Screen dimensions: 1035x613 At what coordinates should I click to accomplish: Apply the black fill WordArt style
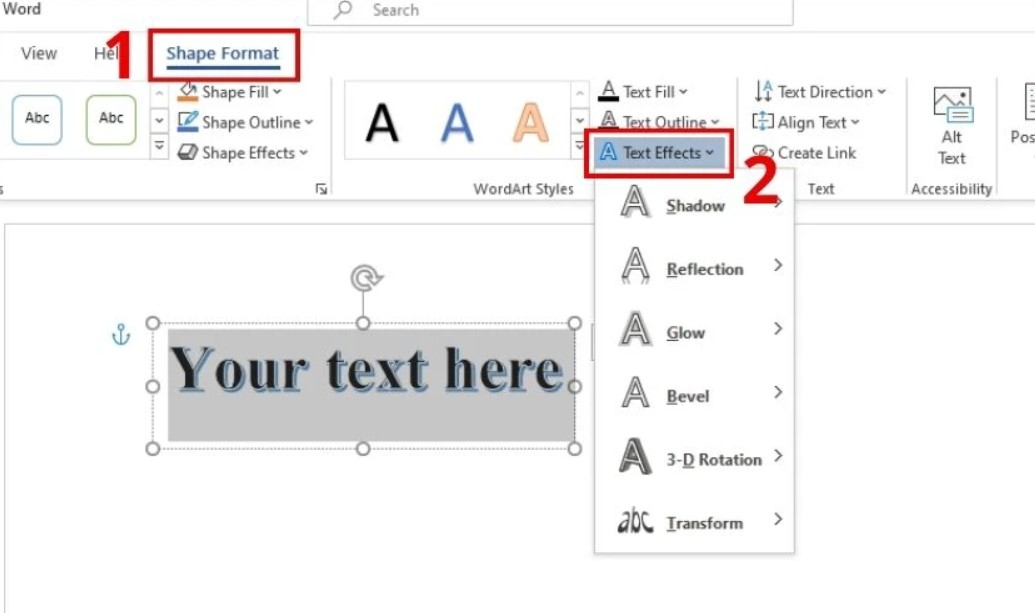[382, 123]
